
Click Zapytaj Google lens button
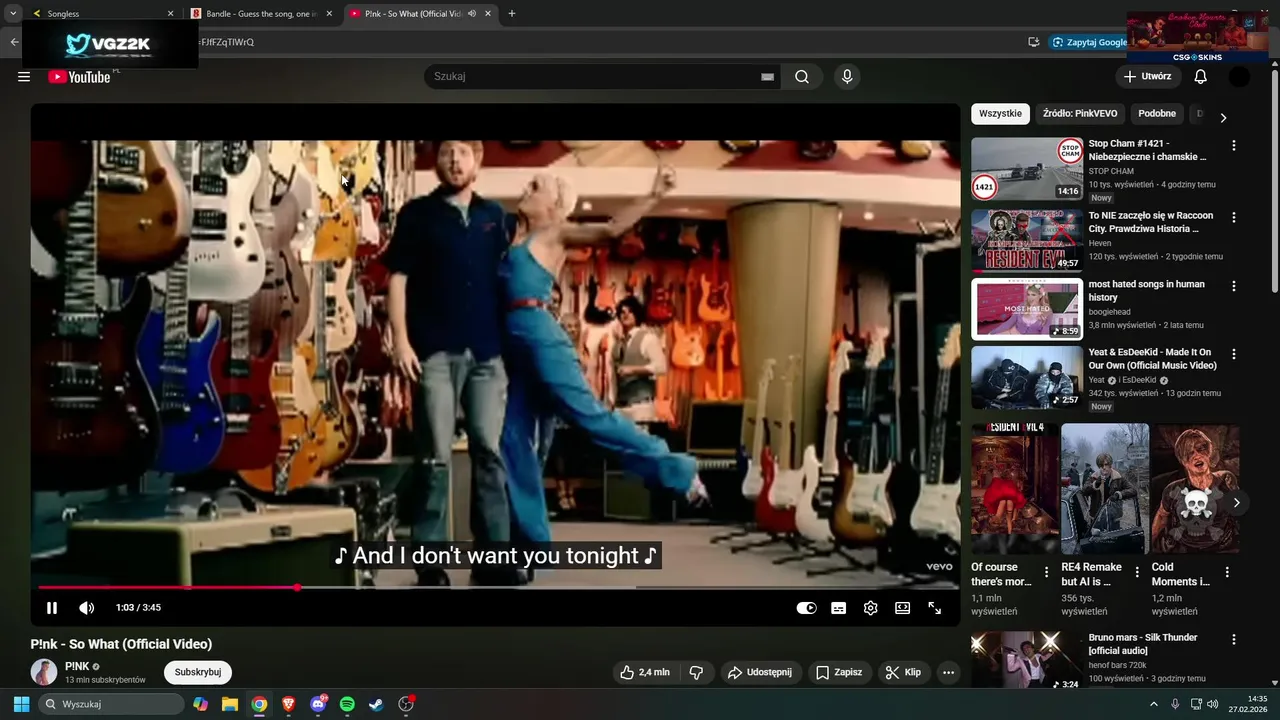[1089, 42]
